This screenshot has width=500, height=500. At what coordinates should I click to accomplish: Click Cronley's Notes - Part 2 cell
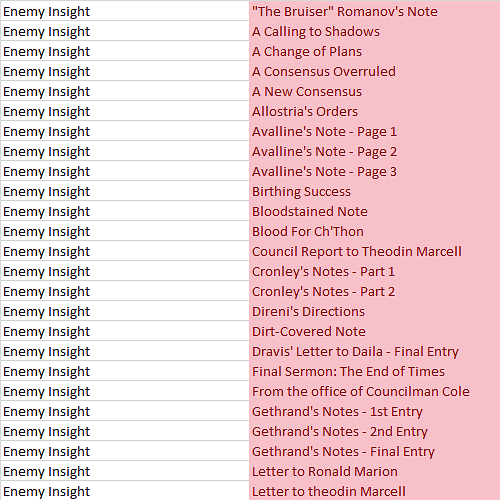(374, 291)
